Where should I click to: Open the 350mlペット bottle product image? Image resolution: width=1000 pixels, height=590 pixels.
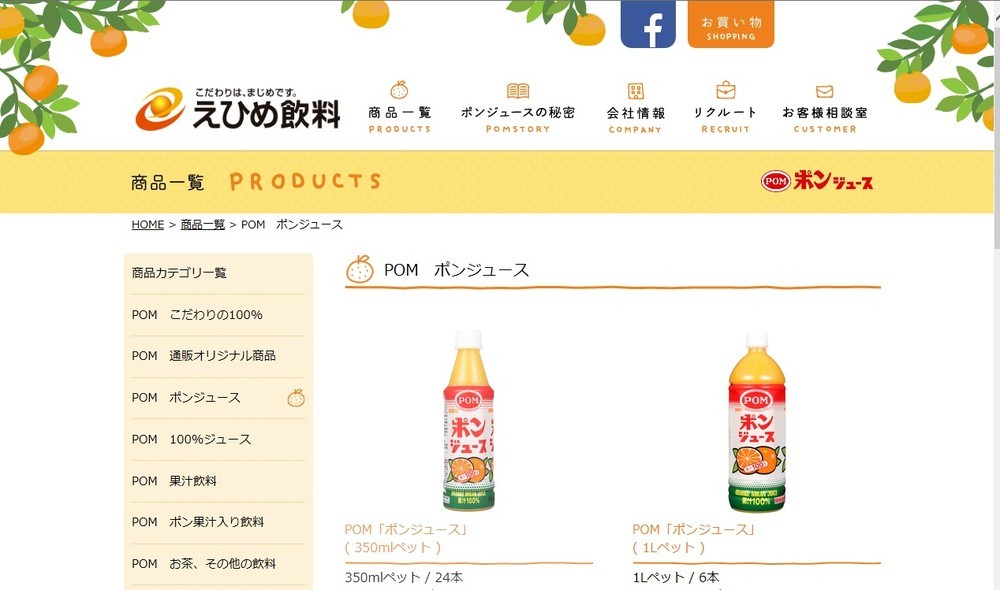(x=469, y=420)
